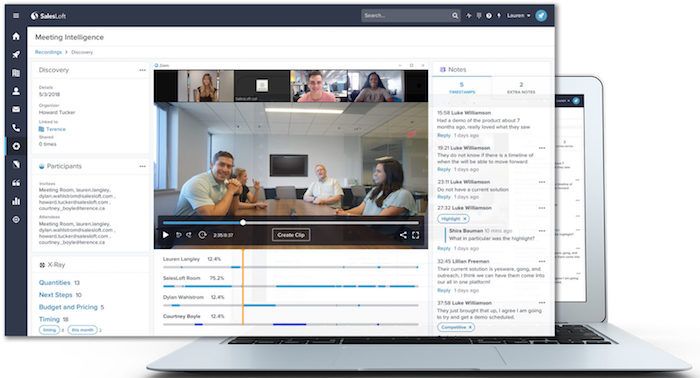Go back to the Recordings breadcrumb

click(49, 52)
